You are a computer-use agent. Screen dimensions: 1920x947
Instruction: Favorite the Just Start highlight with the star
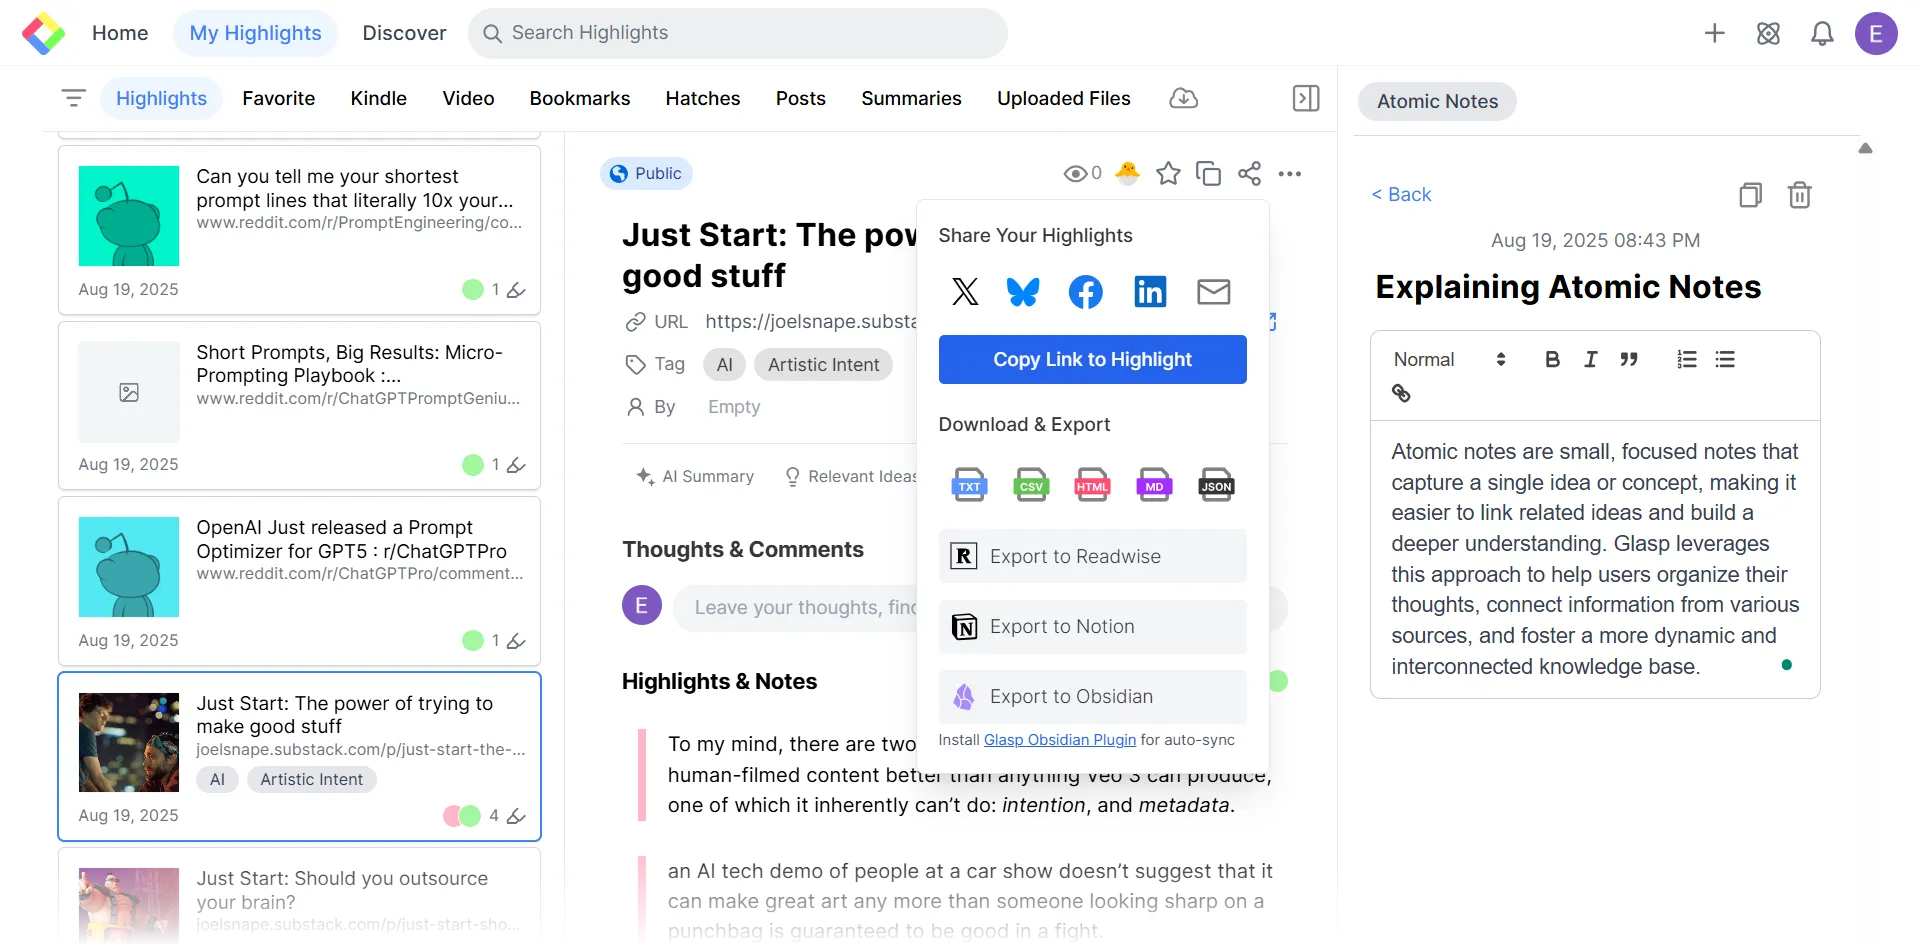[x=1168, y=173]
